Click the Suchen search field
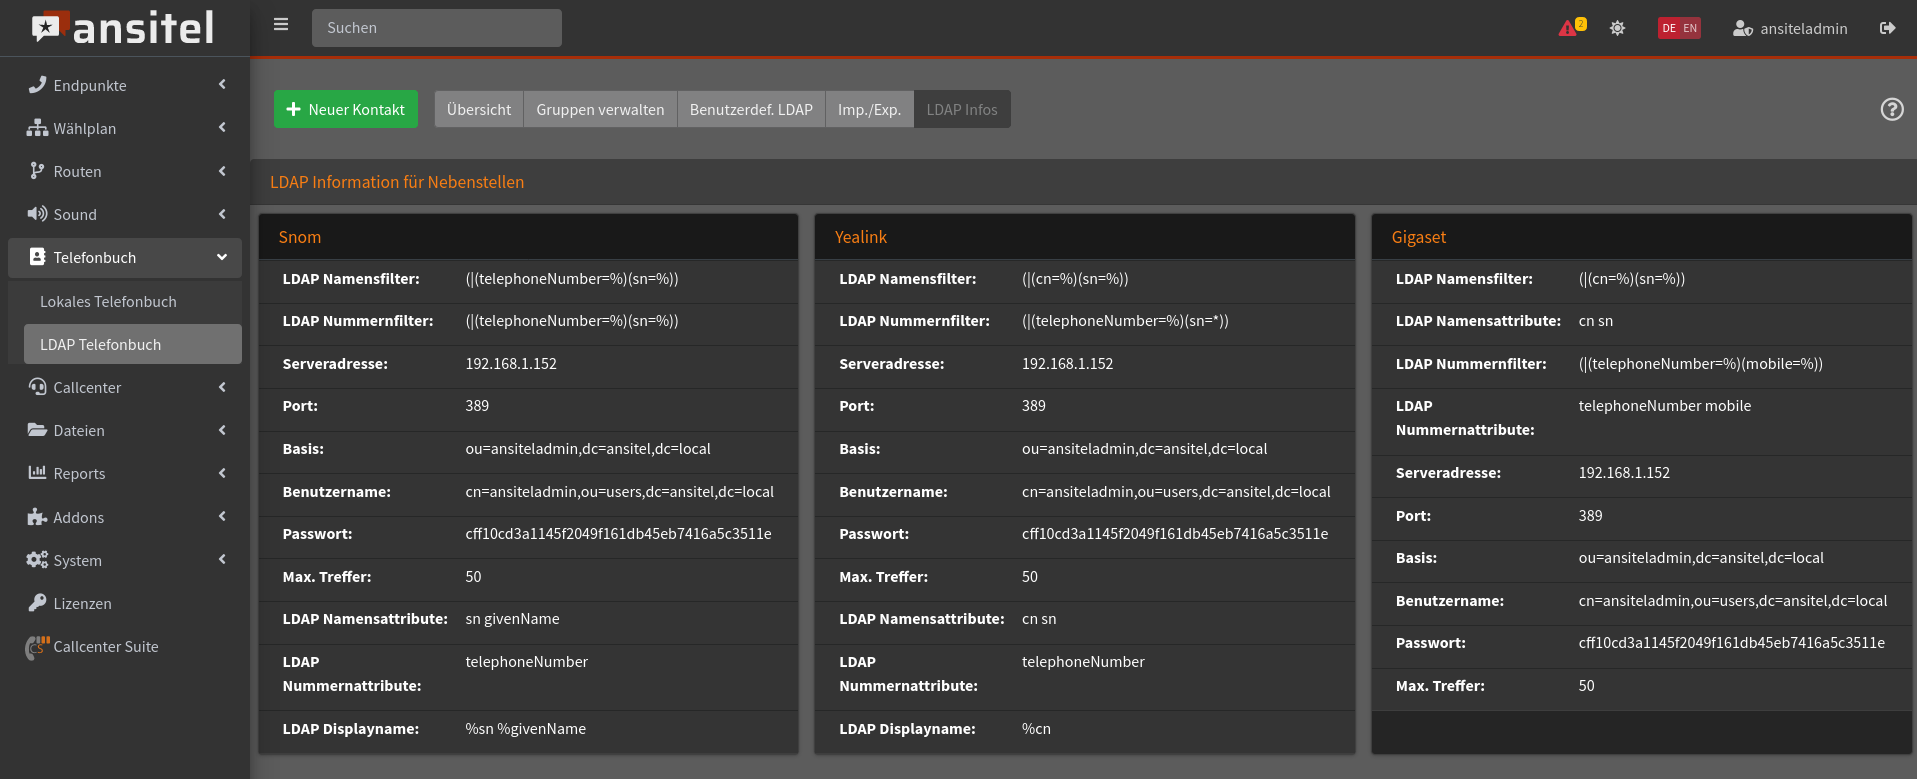The height and width of the screenshot is (779, 1917). [436, 28]
